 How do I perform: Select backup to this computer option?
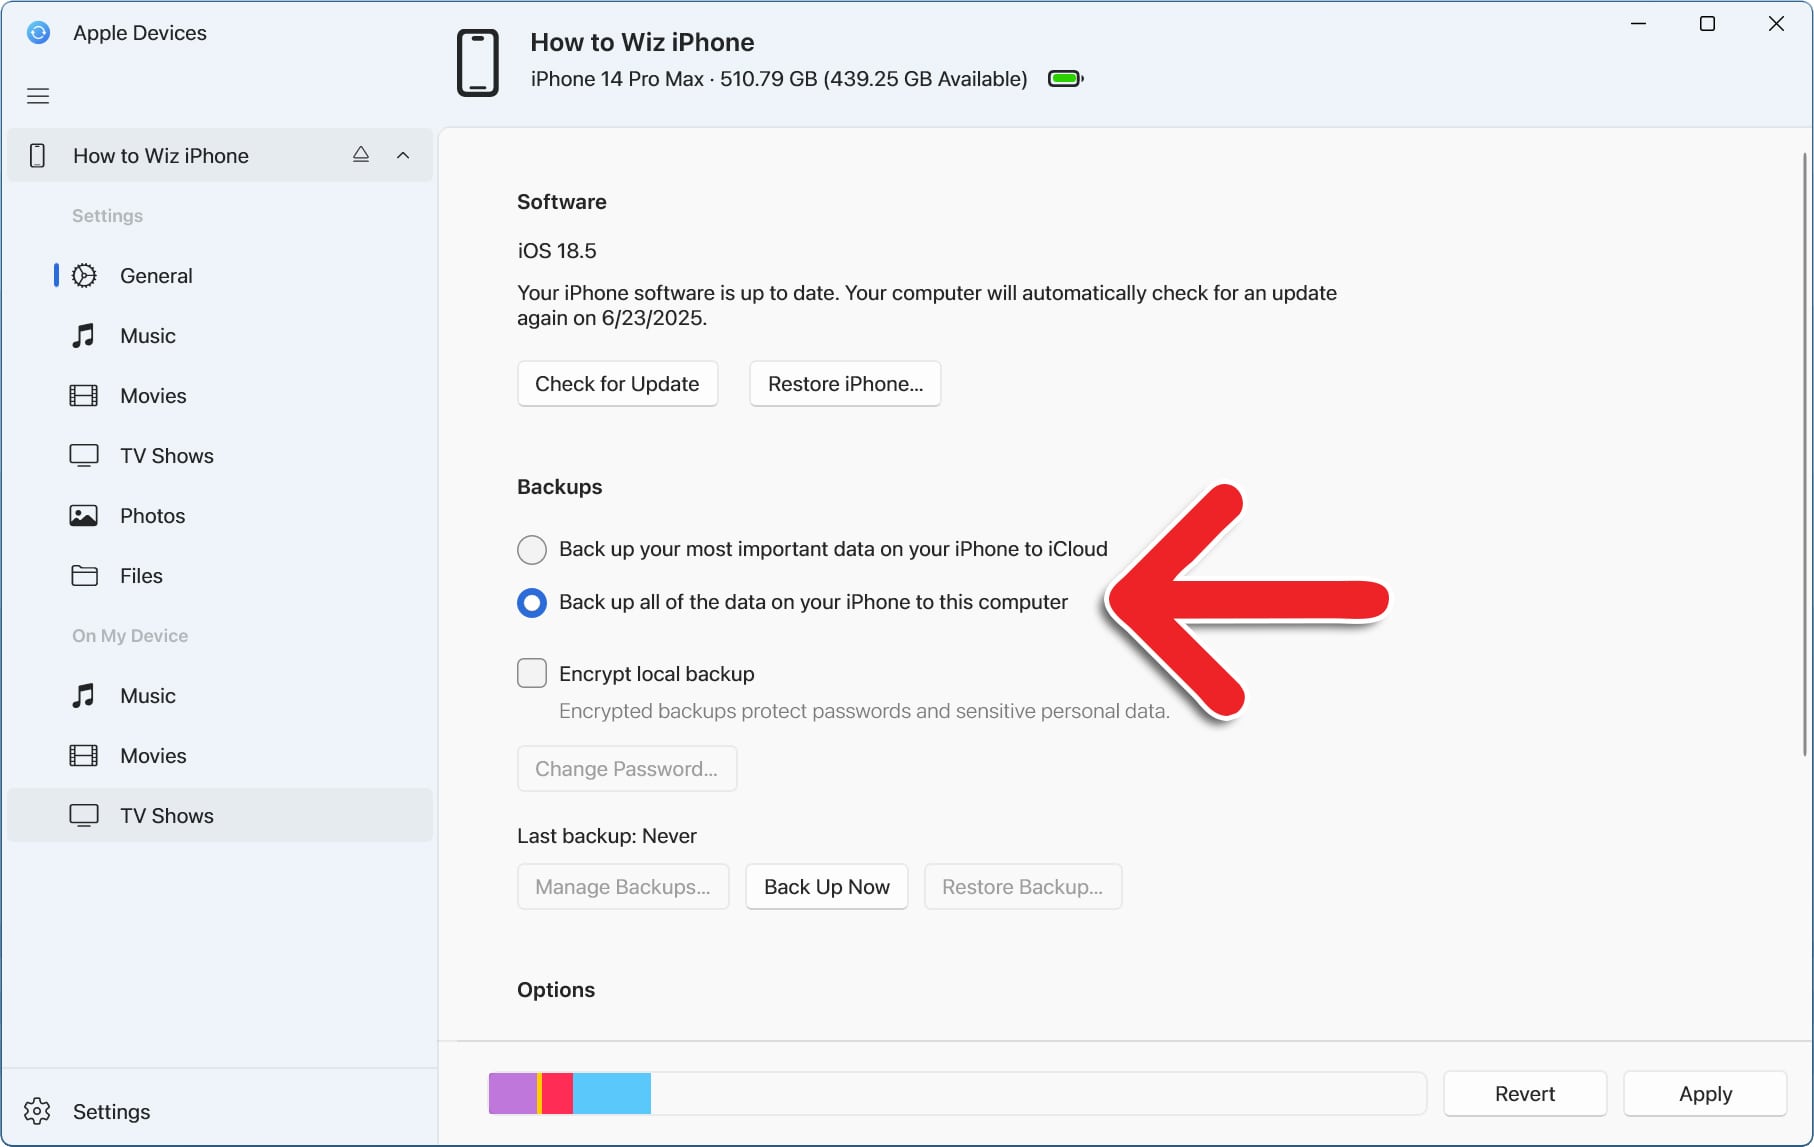531,602
